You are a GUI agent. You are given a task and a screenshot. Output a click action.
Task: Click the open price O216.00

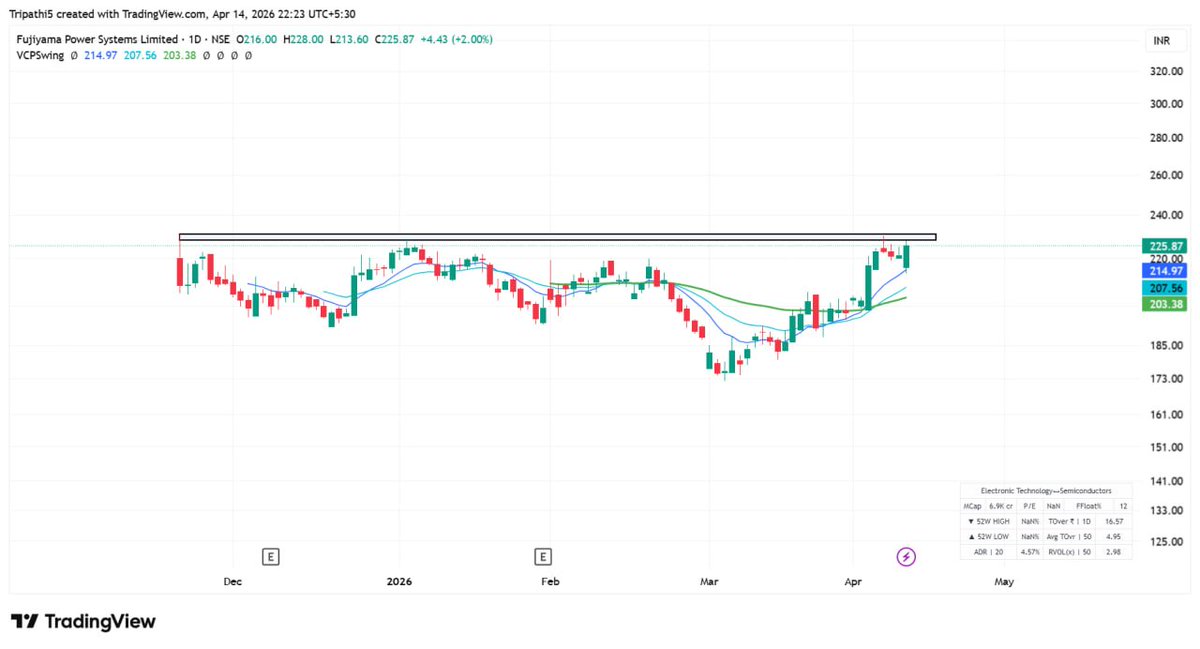coord(258,40)
